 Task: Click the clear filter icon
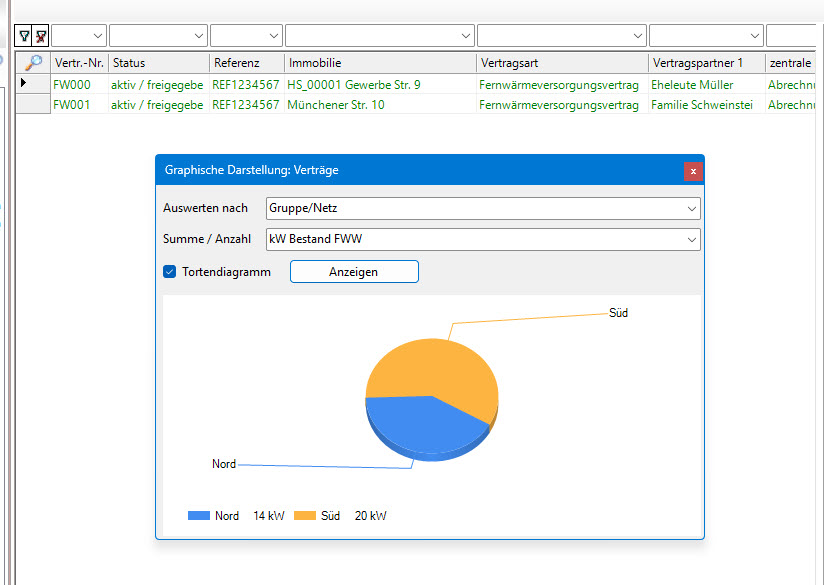(41, 36)
